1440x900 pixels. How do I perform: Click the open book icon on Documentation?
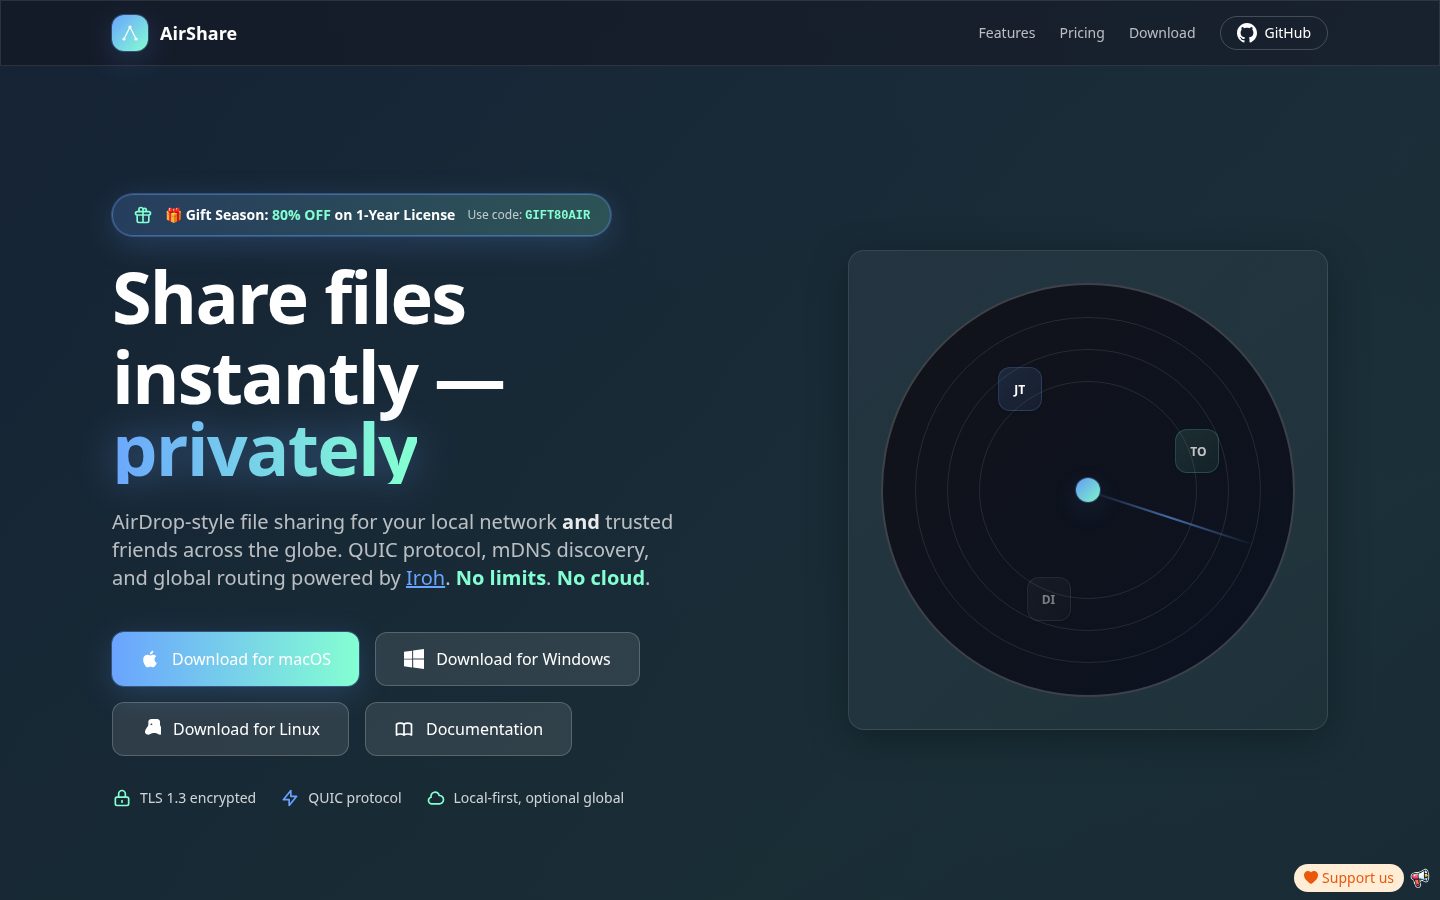[404, 729]
